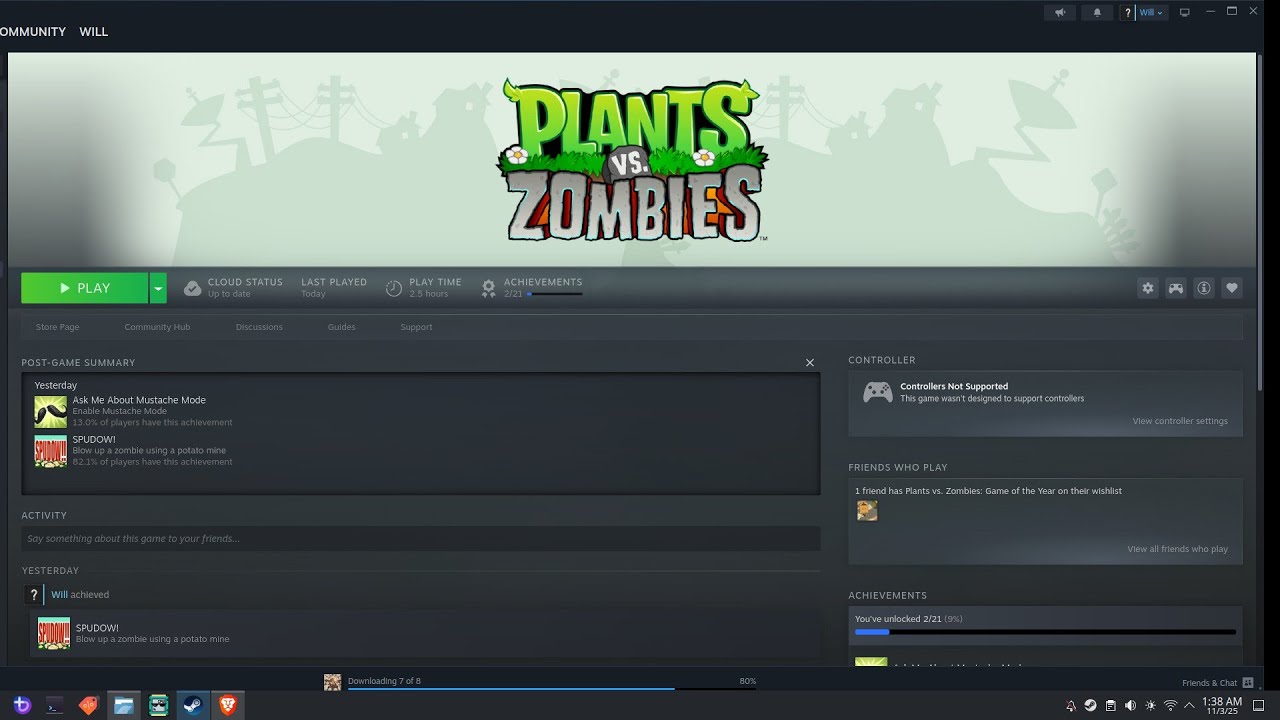Open Brave browser from the taskbar
This screenshot has height=720, width=1280.
227,705
